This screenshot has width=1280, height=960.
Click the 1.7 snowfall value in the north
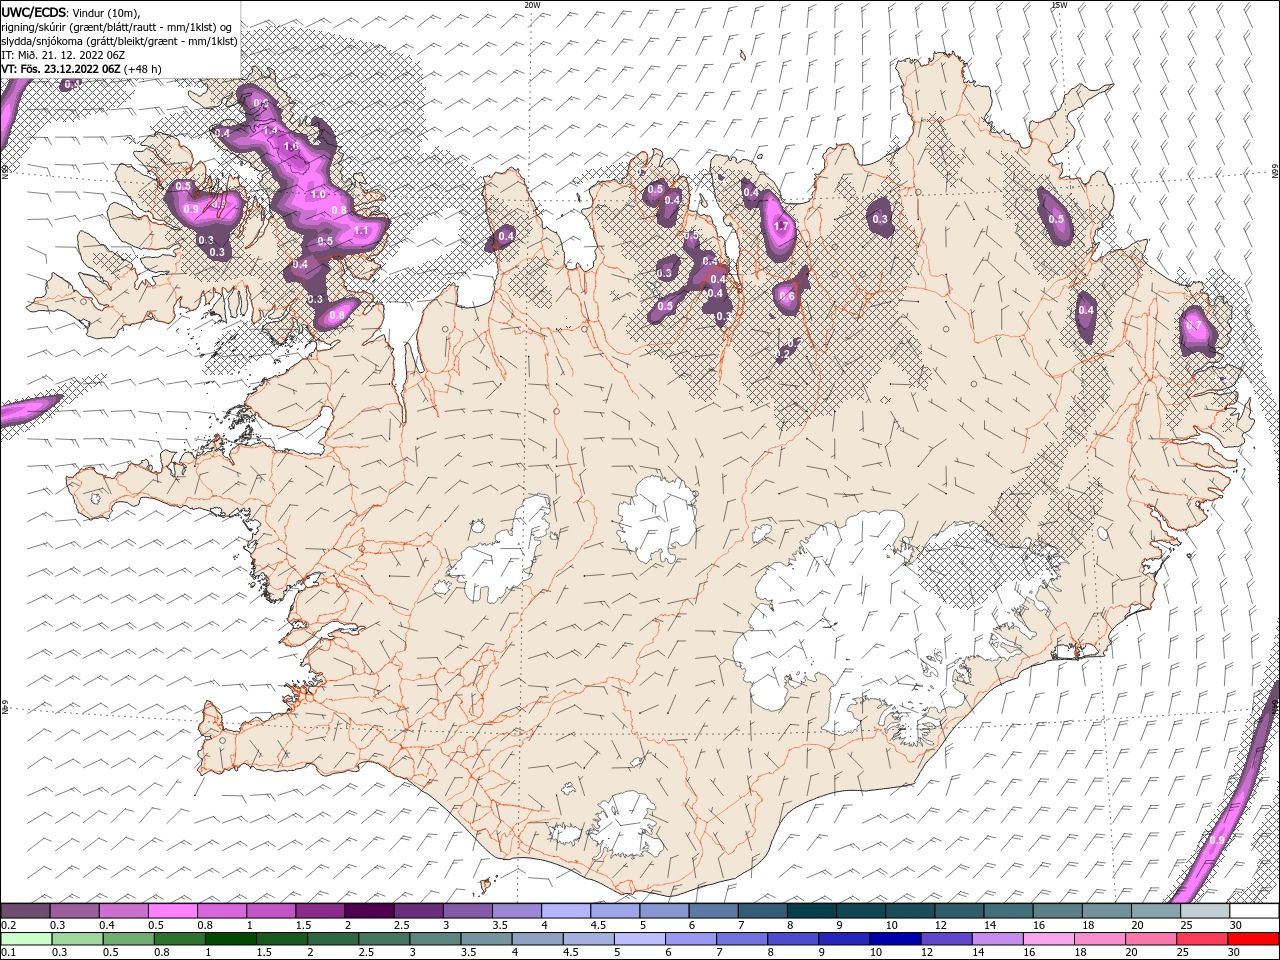(782, 227)
